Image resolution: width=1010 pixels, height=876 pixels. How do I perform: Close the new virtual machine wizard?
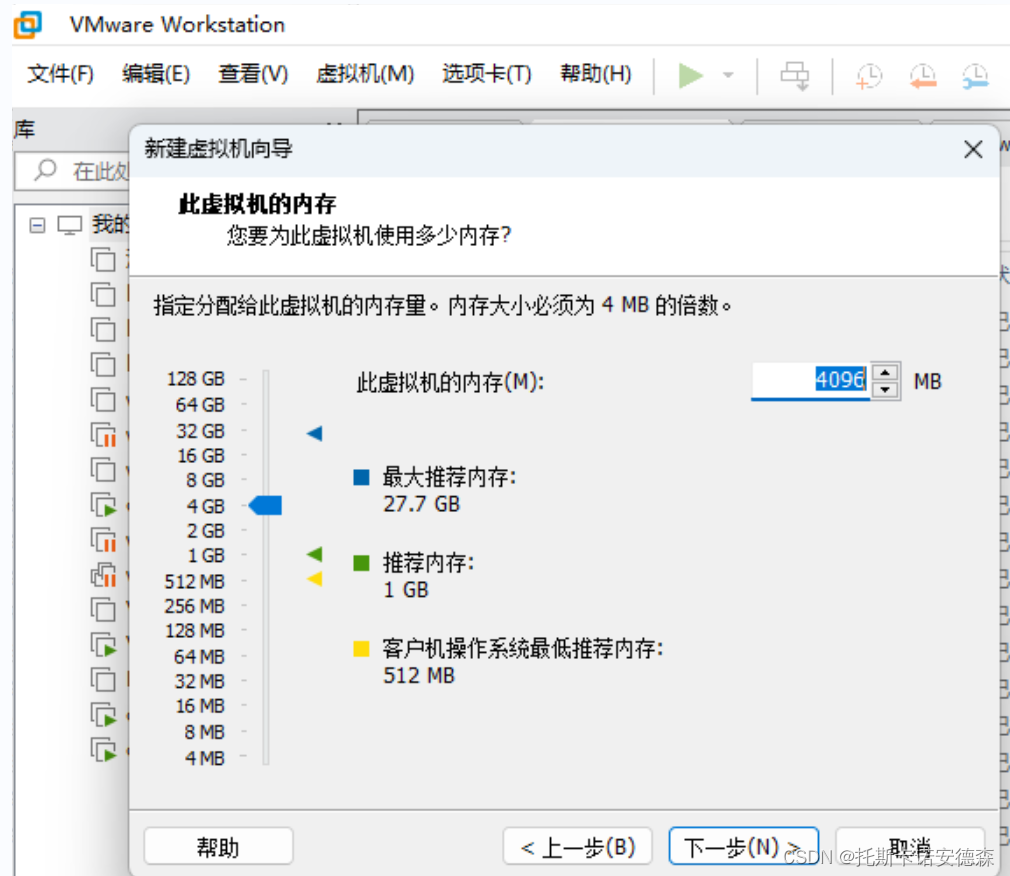[x=973, y=149]
